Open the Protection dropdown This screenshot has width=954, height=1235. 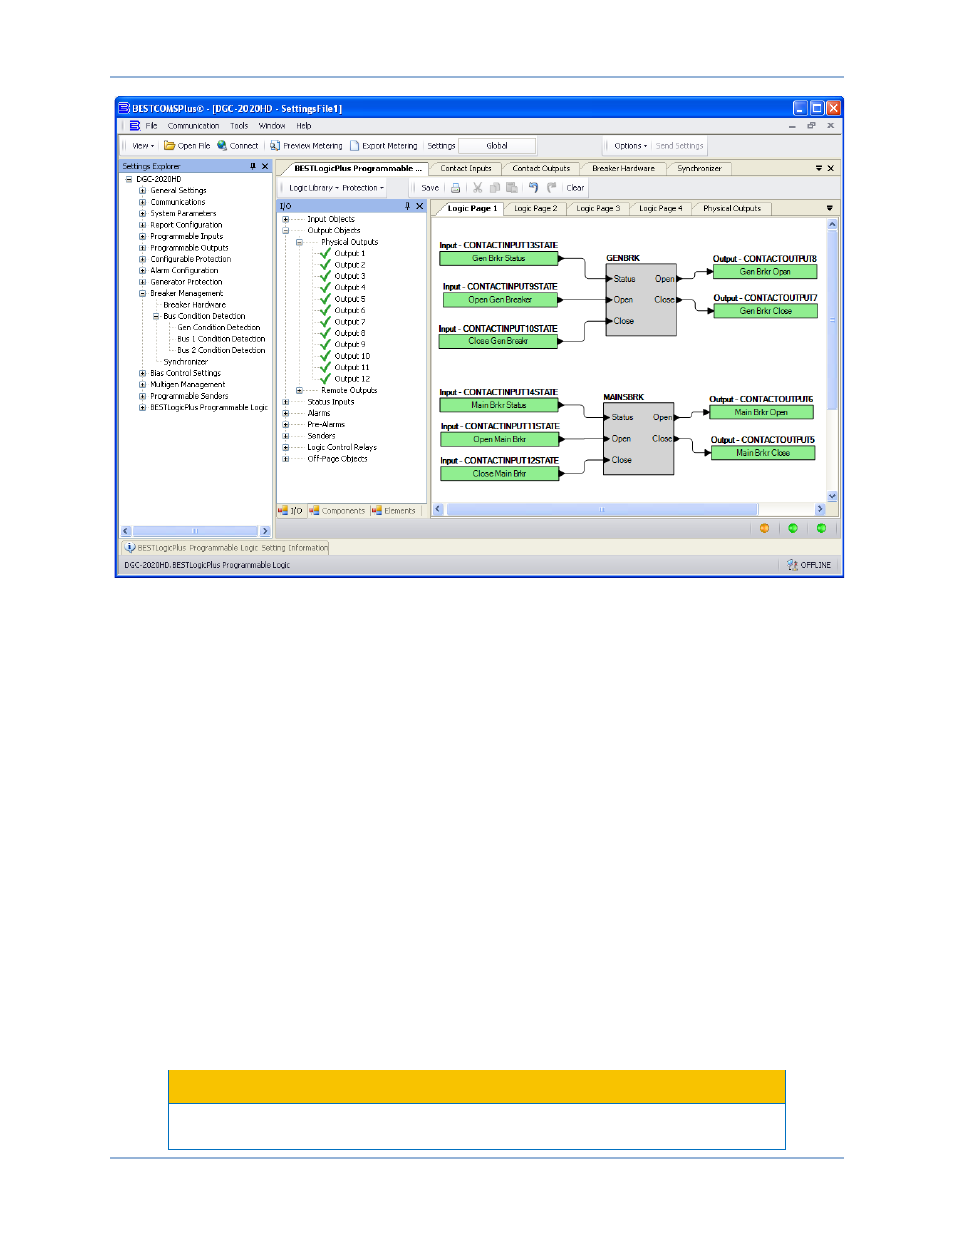point(363,188)
